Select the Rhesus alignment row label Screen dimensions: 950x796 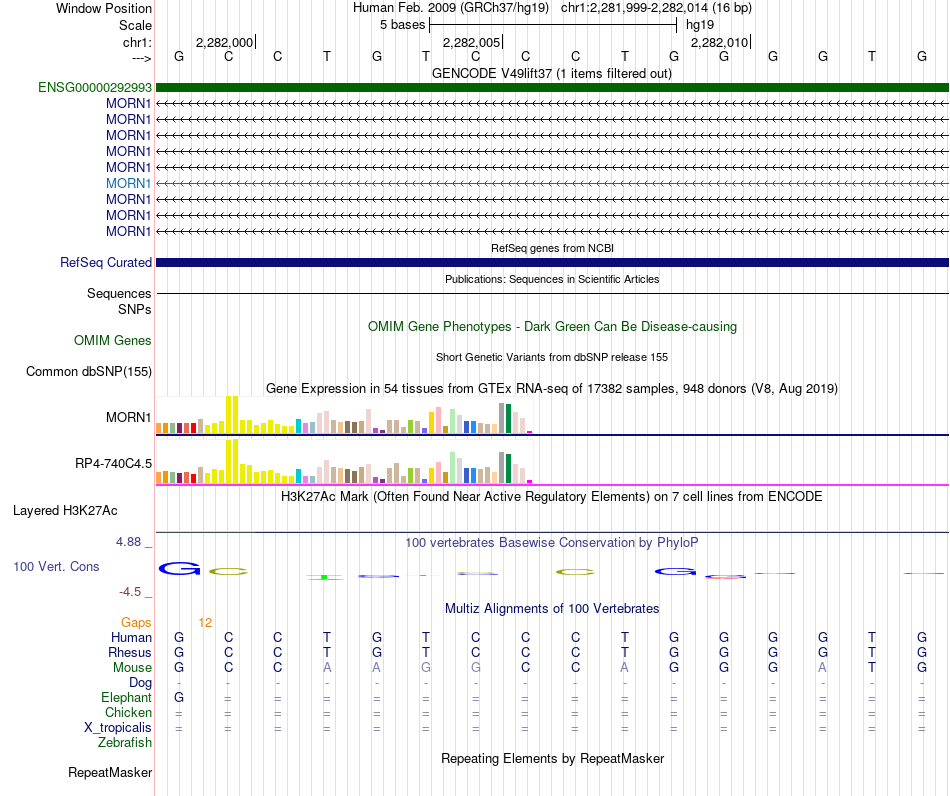[x=130, y=652]
